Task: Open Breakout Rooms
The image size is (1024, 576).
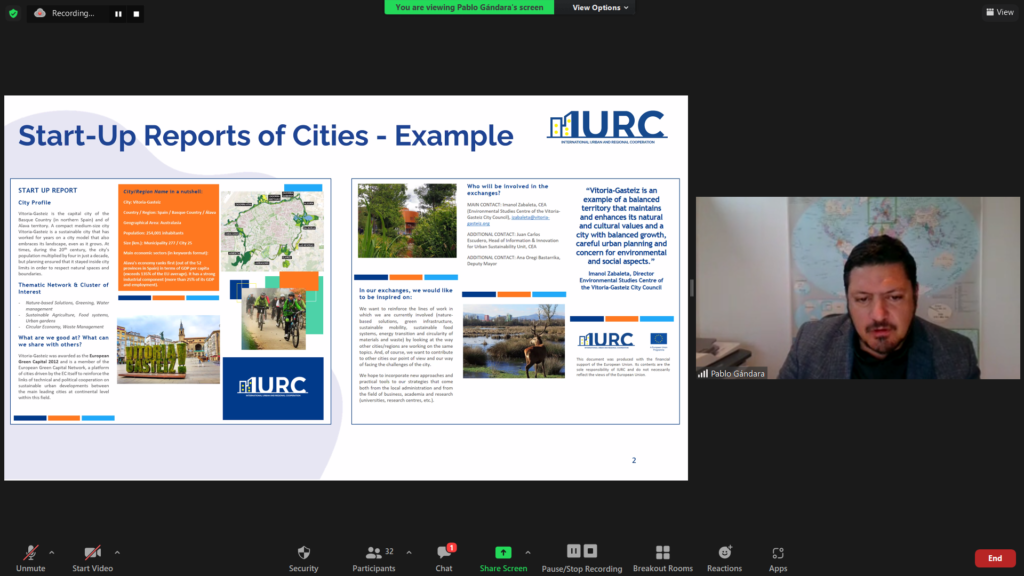Action: click(x=662, y=557)
